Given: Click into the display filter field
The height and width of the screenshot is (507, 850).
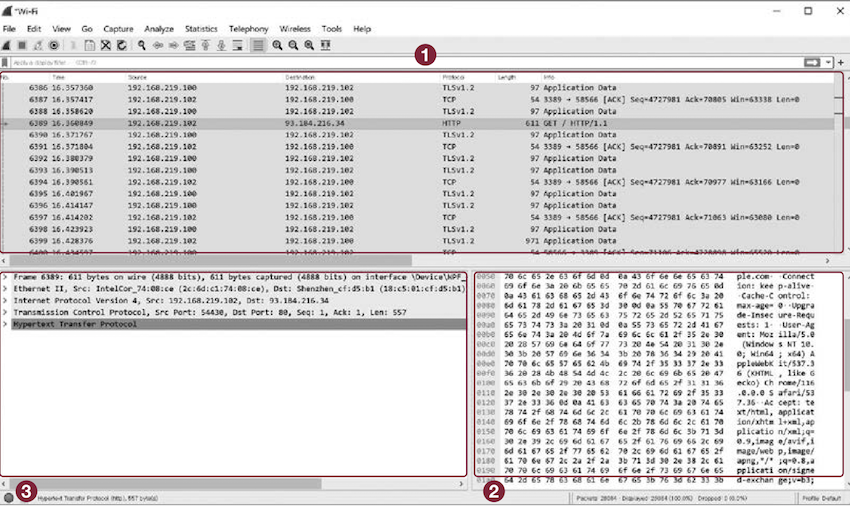Looking at the screenshot, I should pos(407,63).
